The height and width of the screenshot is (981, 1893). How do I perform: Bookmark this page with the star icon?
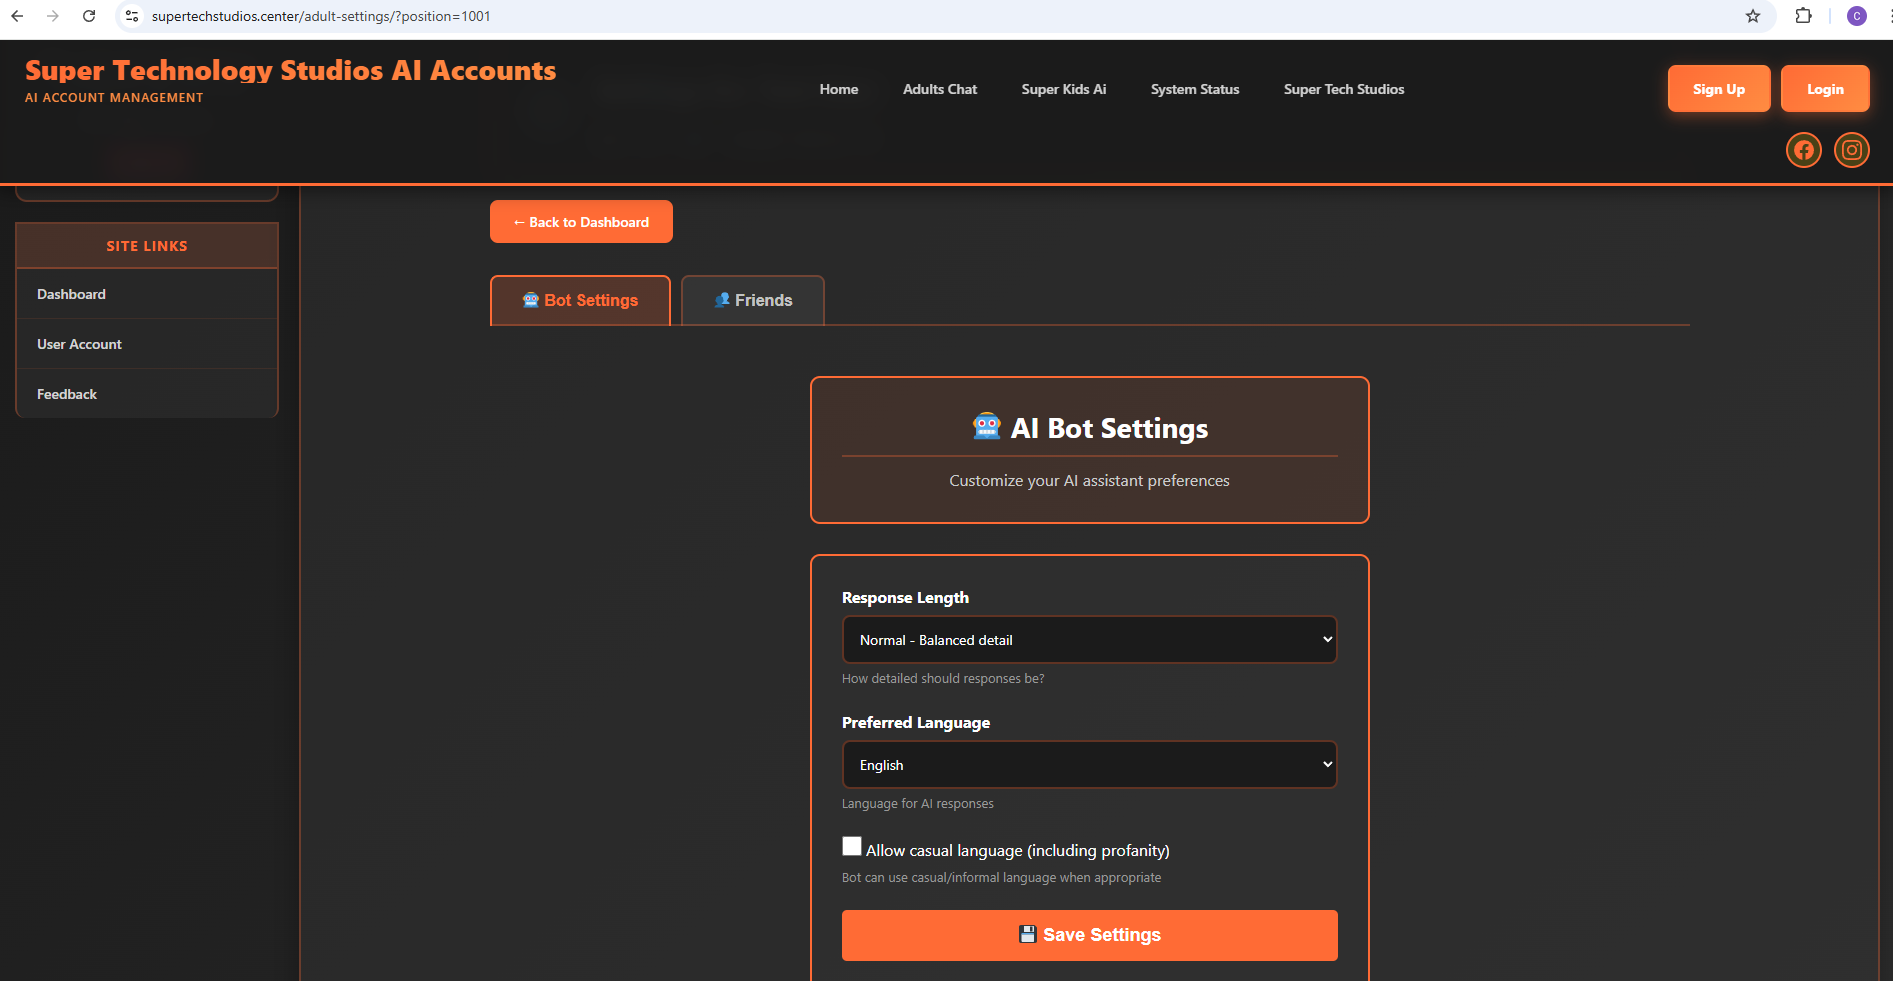pyautogui.click(x=1752, y=16)
